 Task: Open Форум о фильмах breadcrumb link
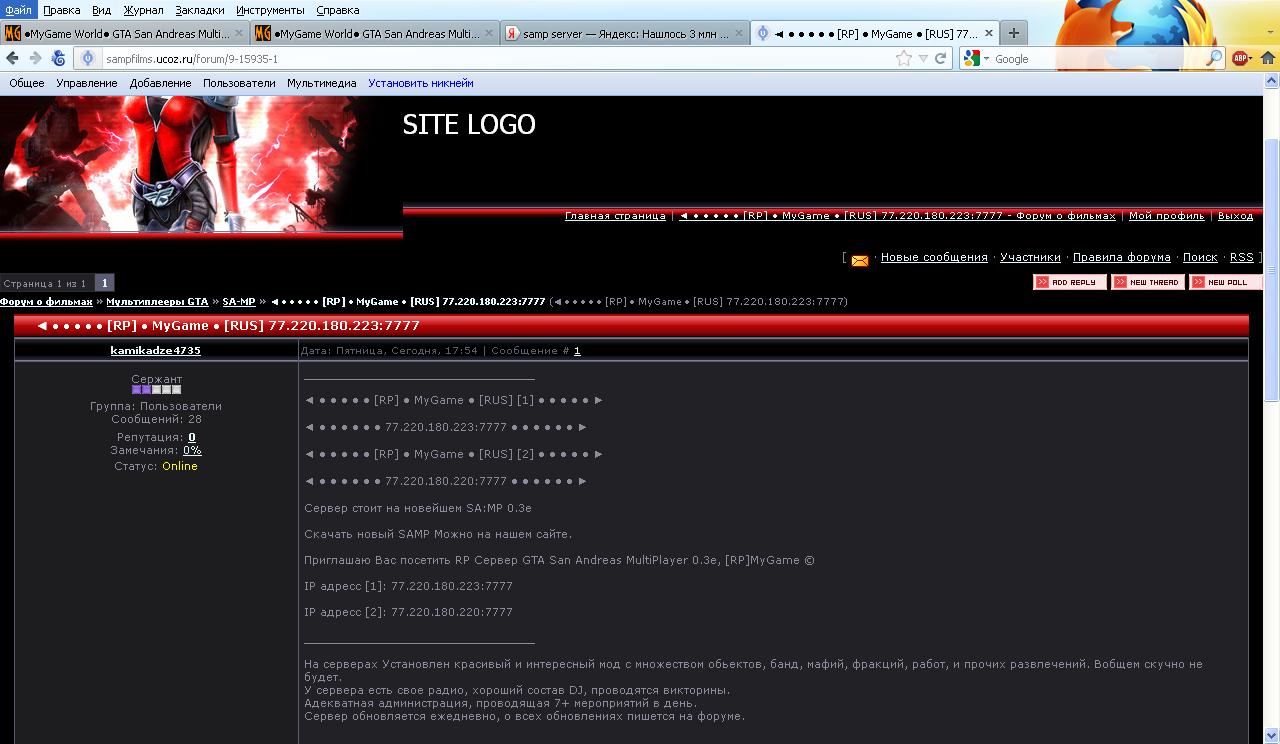46,302
